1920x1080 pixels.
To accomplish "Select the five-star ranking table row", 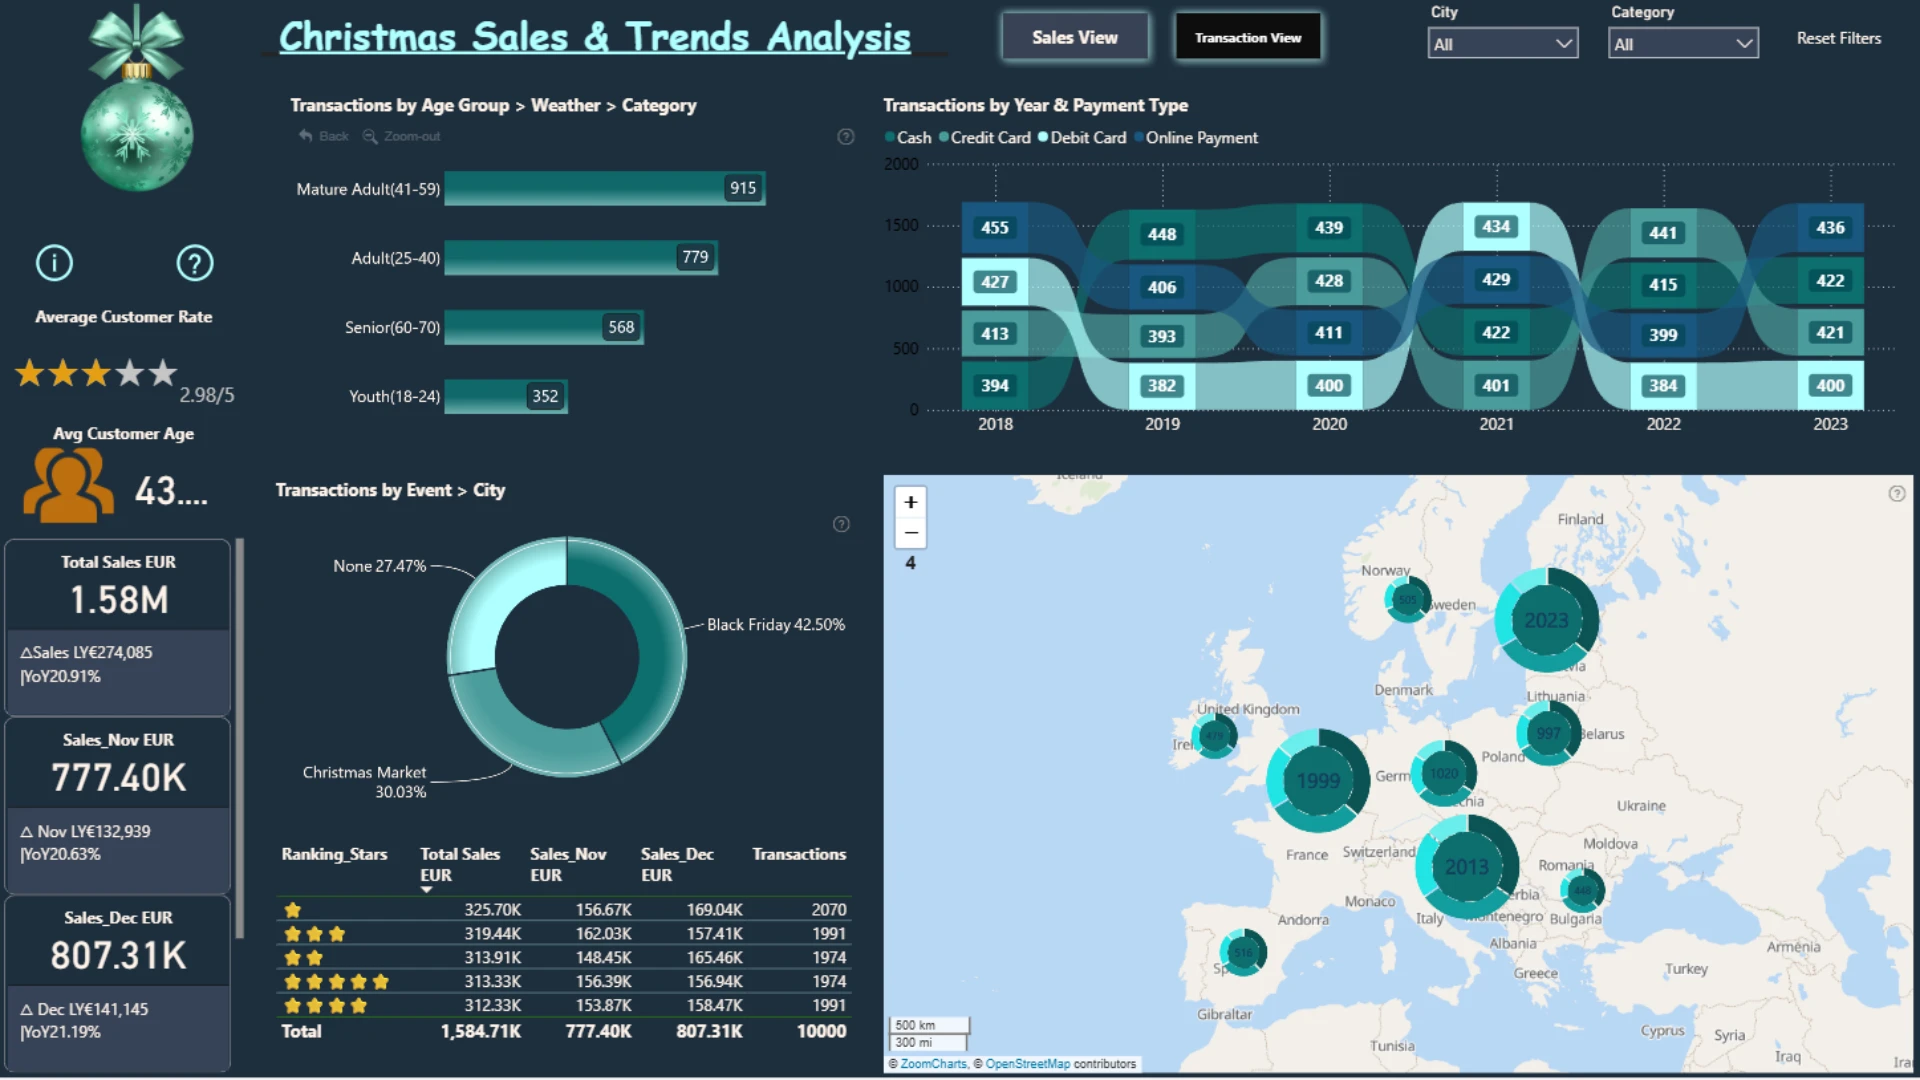I will [564, 982].
